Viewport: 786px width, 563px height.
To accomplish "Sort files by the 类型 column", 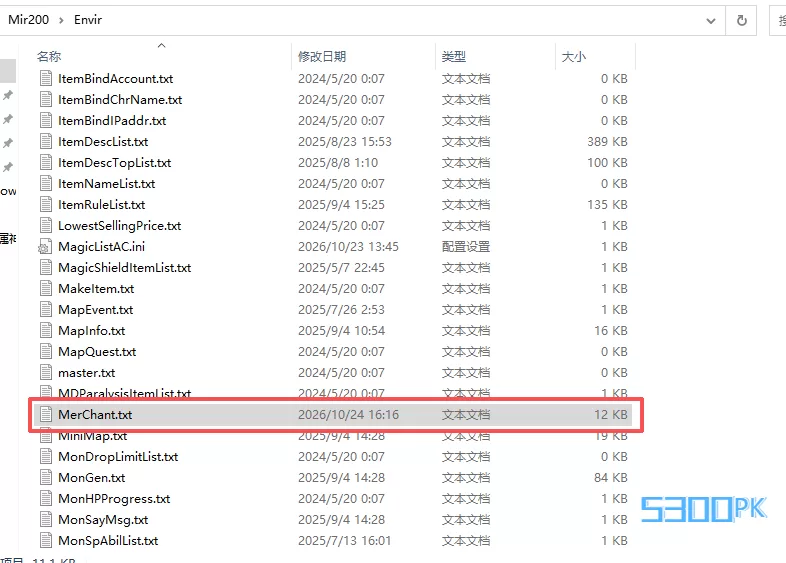I will click(454, 57).
